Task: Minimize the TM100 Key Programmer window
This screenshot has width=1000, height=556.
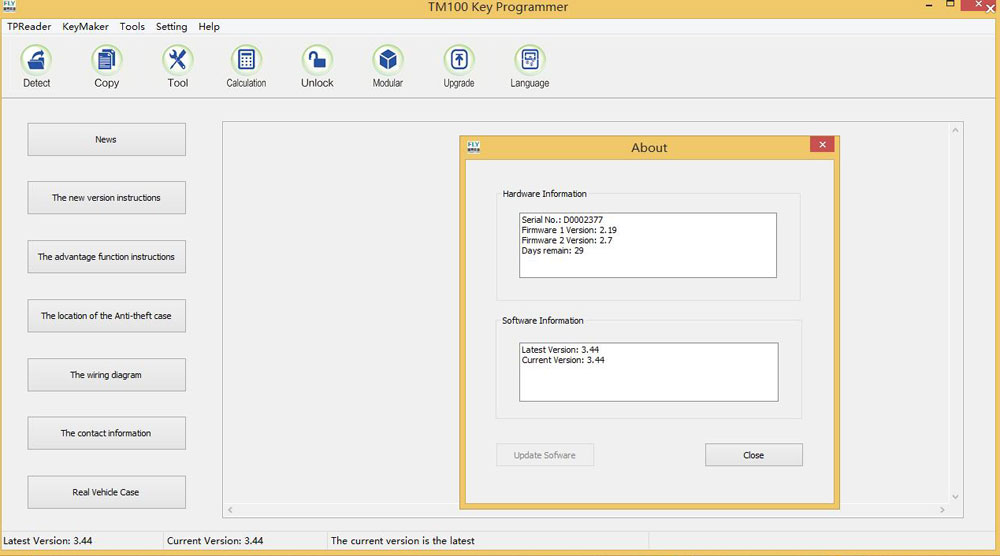Action: [x=929, y=5]
